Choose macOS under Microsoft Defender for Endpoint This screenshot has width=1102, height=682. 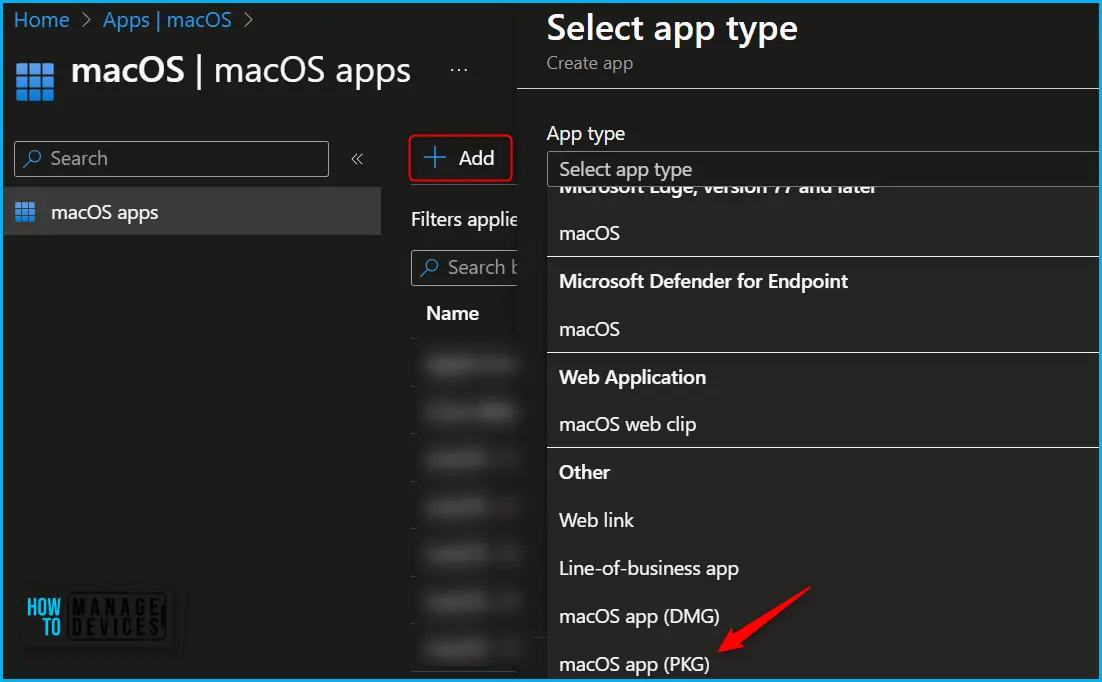(822, 329)
